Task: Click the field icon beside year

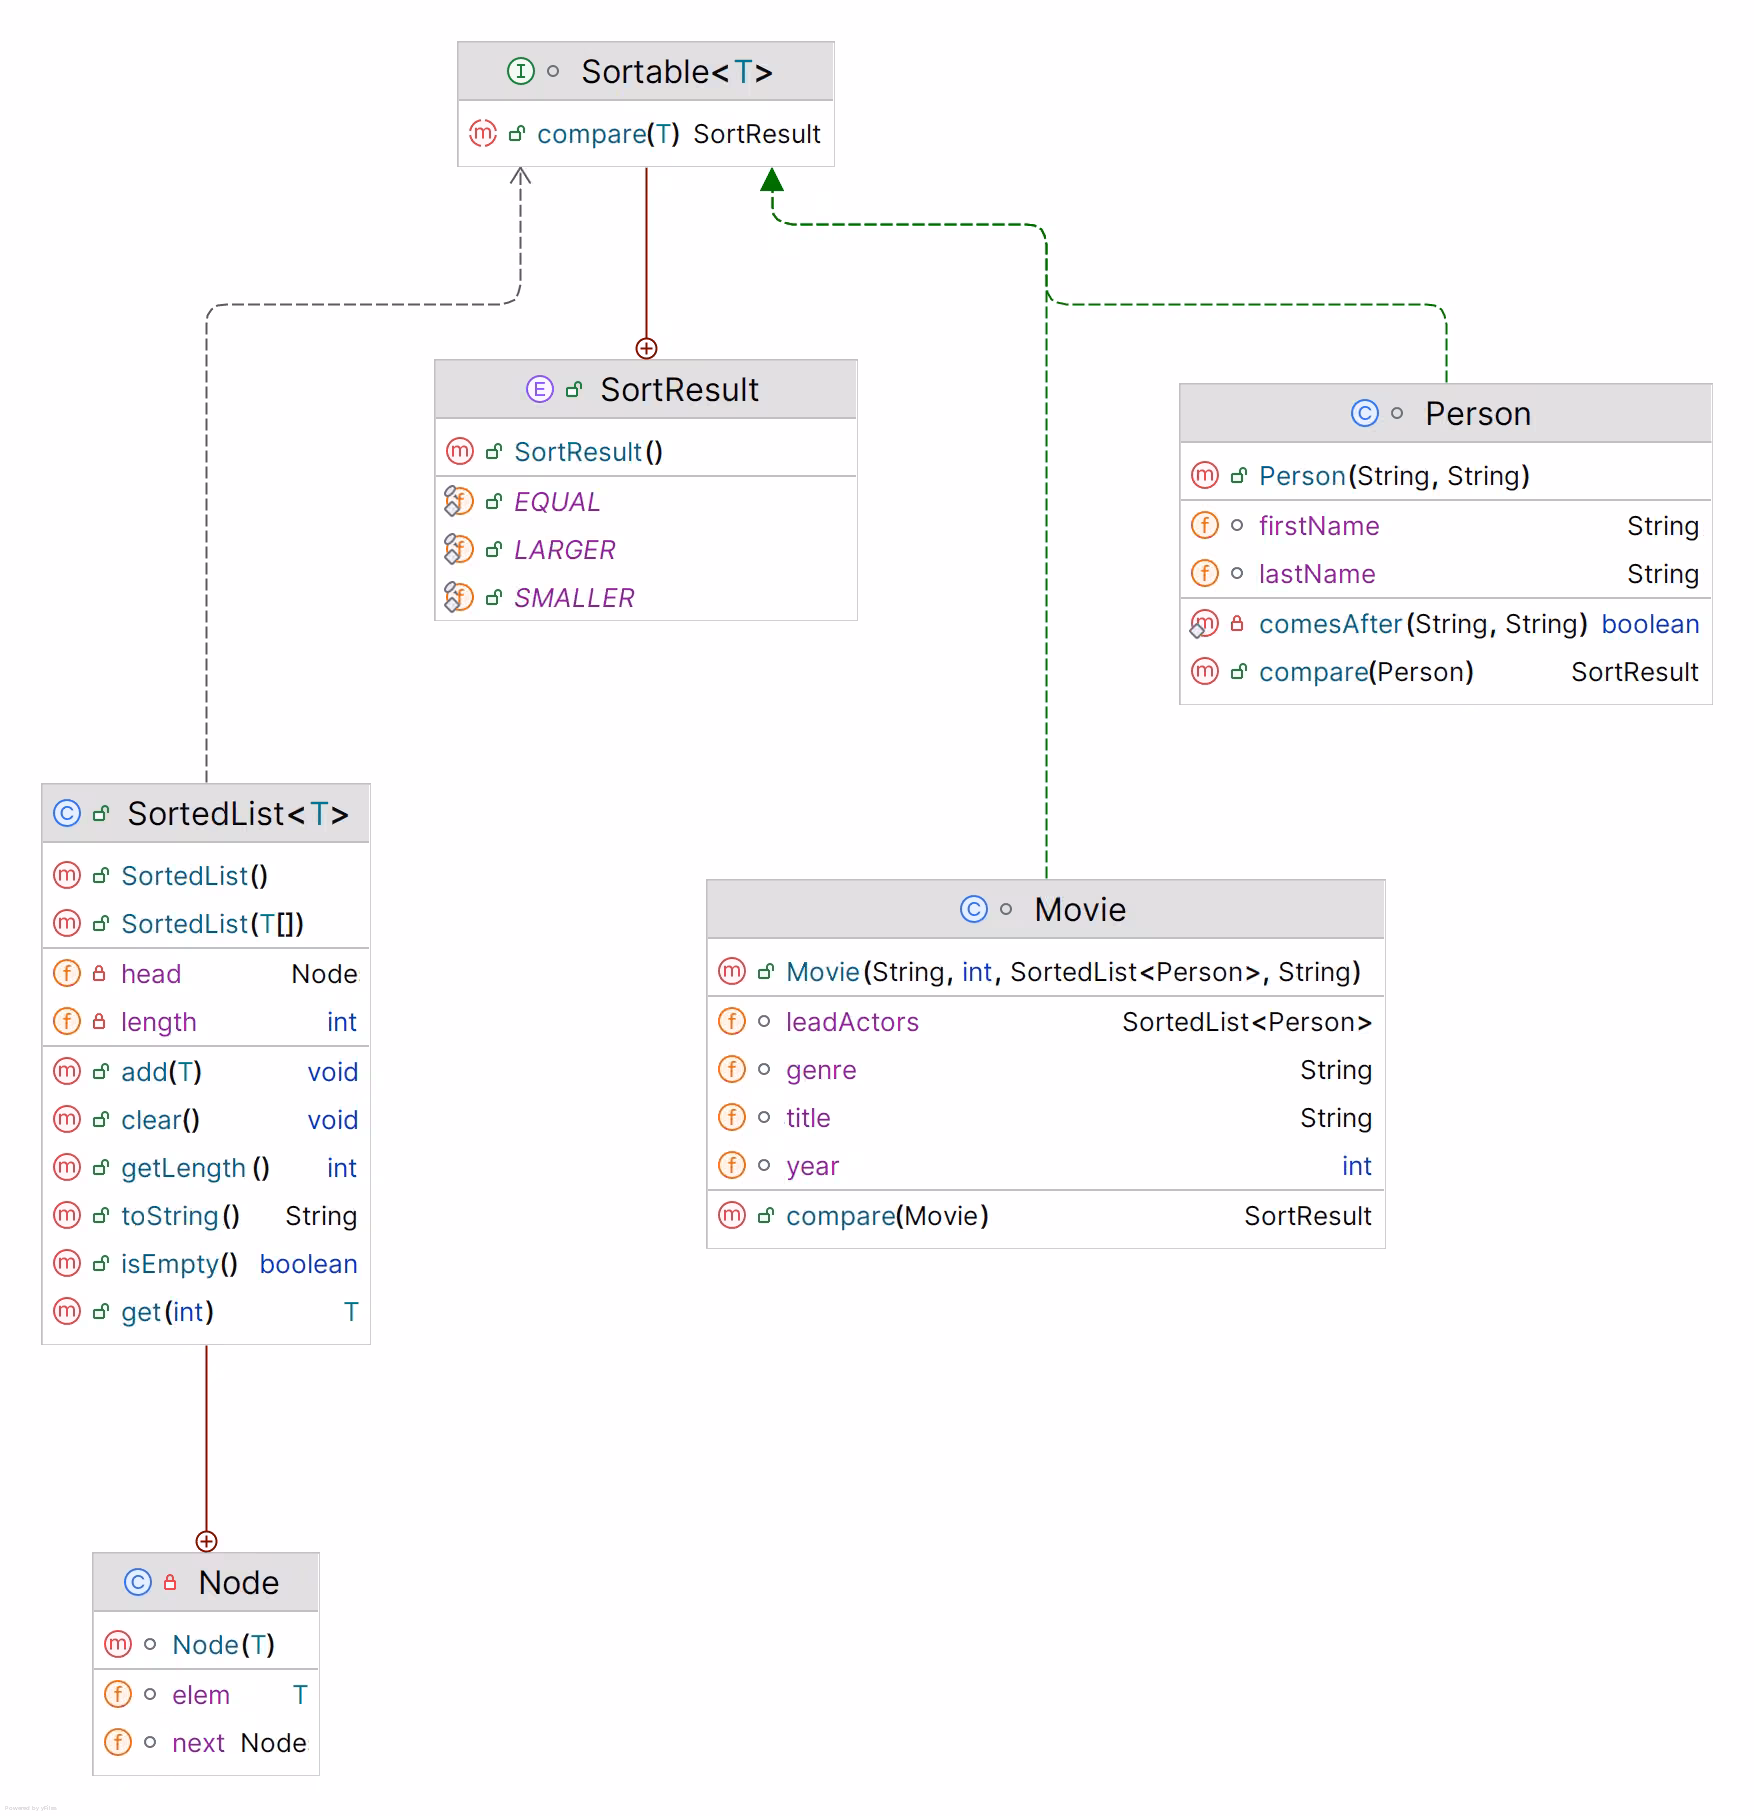Action: pyautogui.click(x=731, y=1165)
